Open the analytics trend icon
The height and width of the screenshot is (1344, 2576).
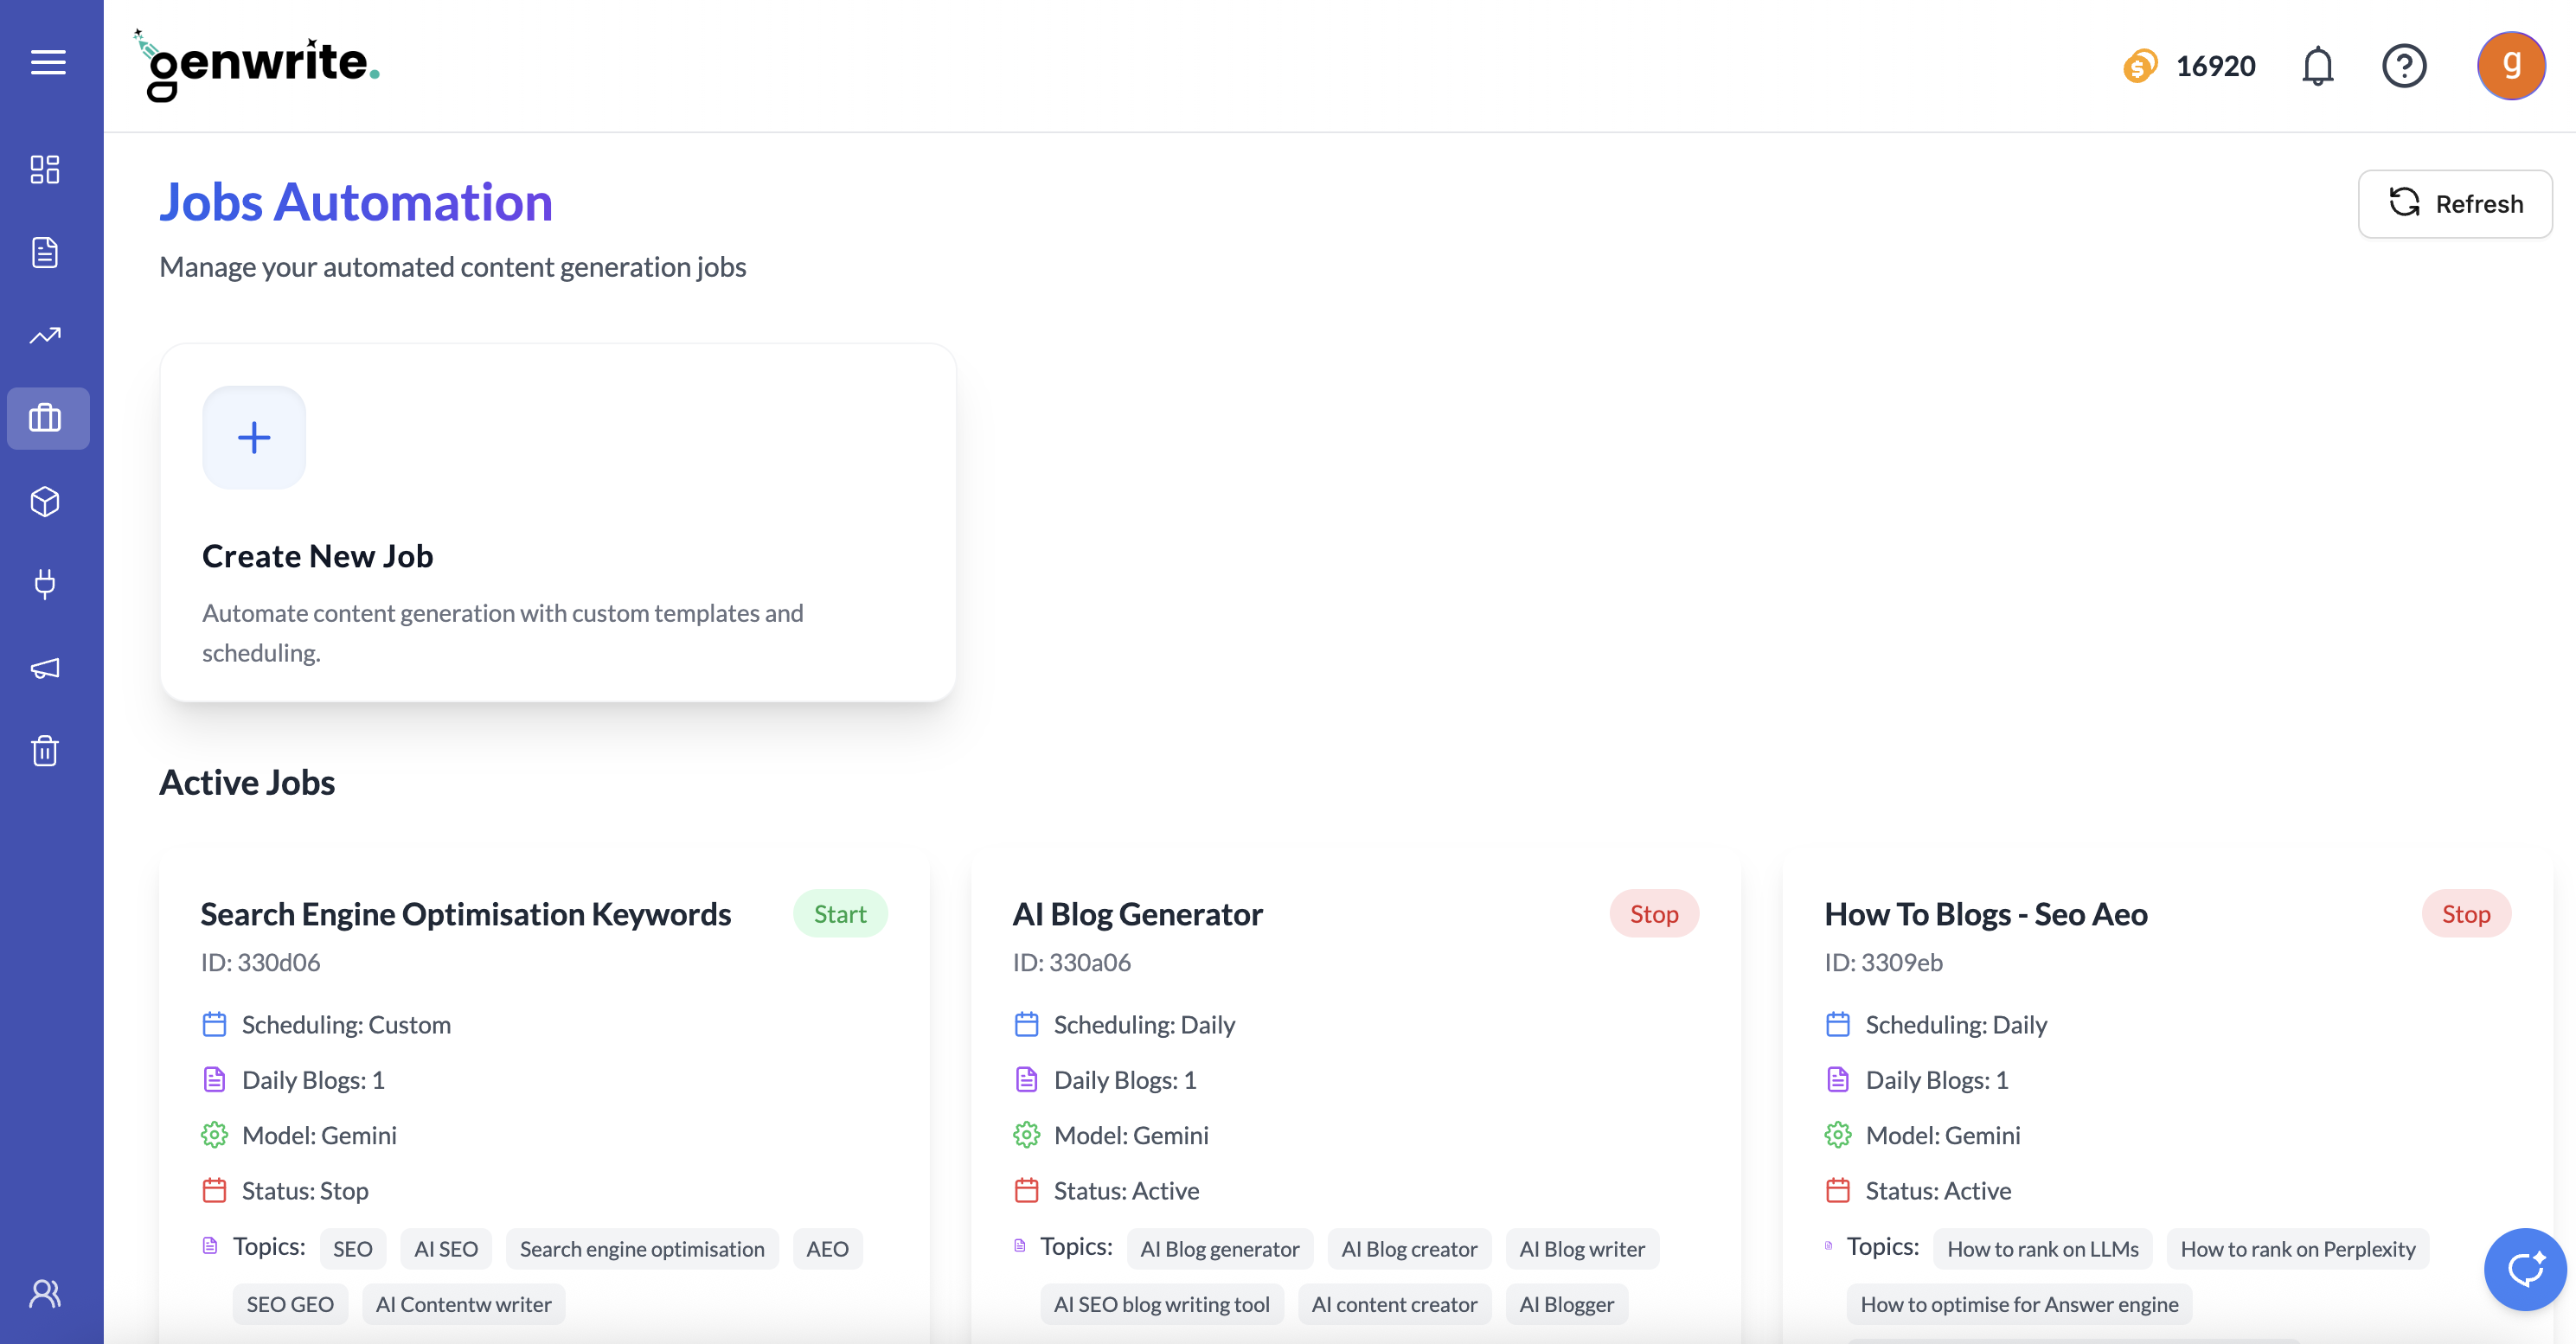point(45,336)
